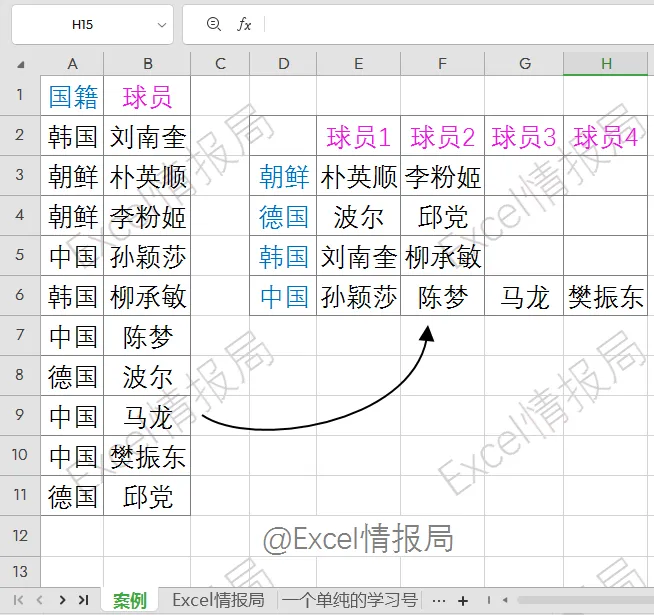Click the sheet tab bar split handle
The height and width of the screenshot is (615, 654).
coord(488,600)
